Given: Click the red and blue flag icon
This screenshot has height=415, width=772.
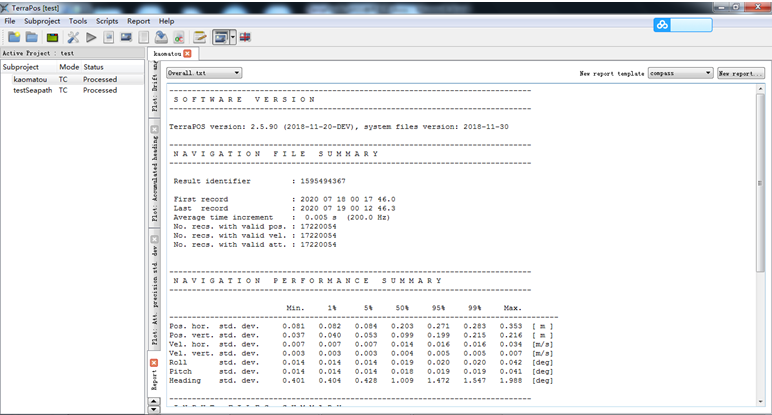Looking at the screenshot, I should 246,37.
